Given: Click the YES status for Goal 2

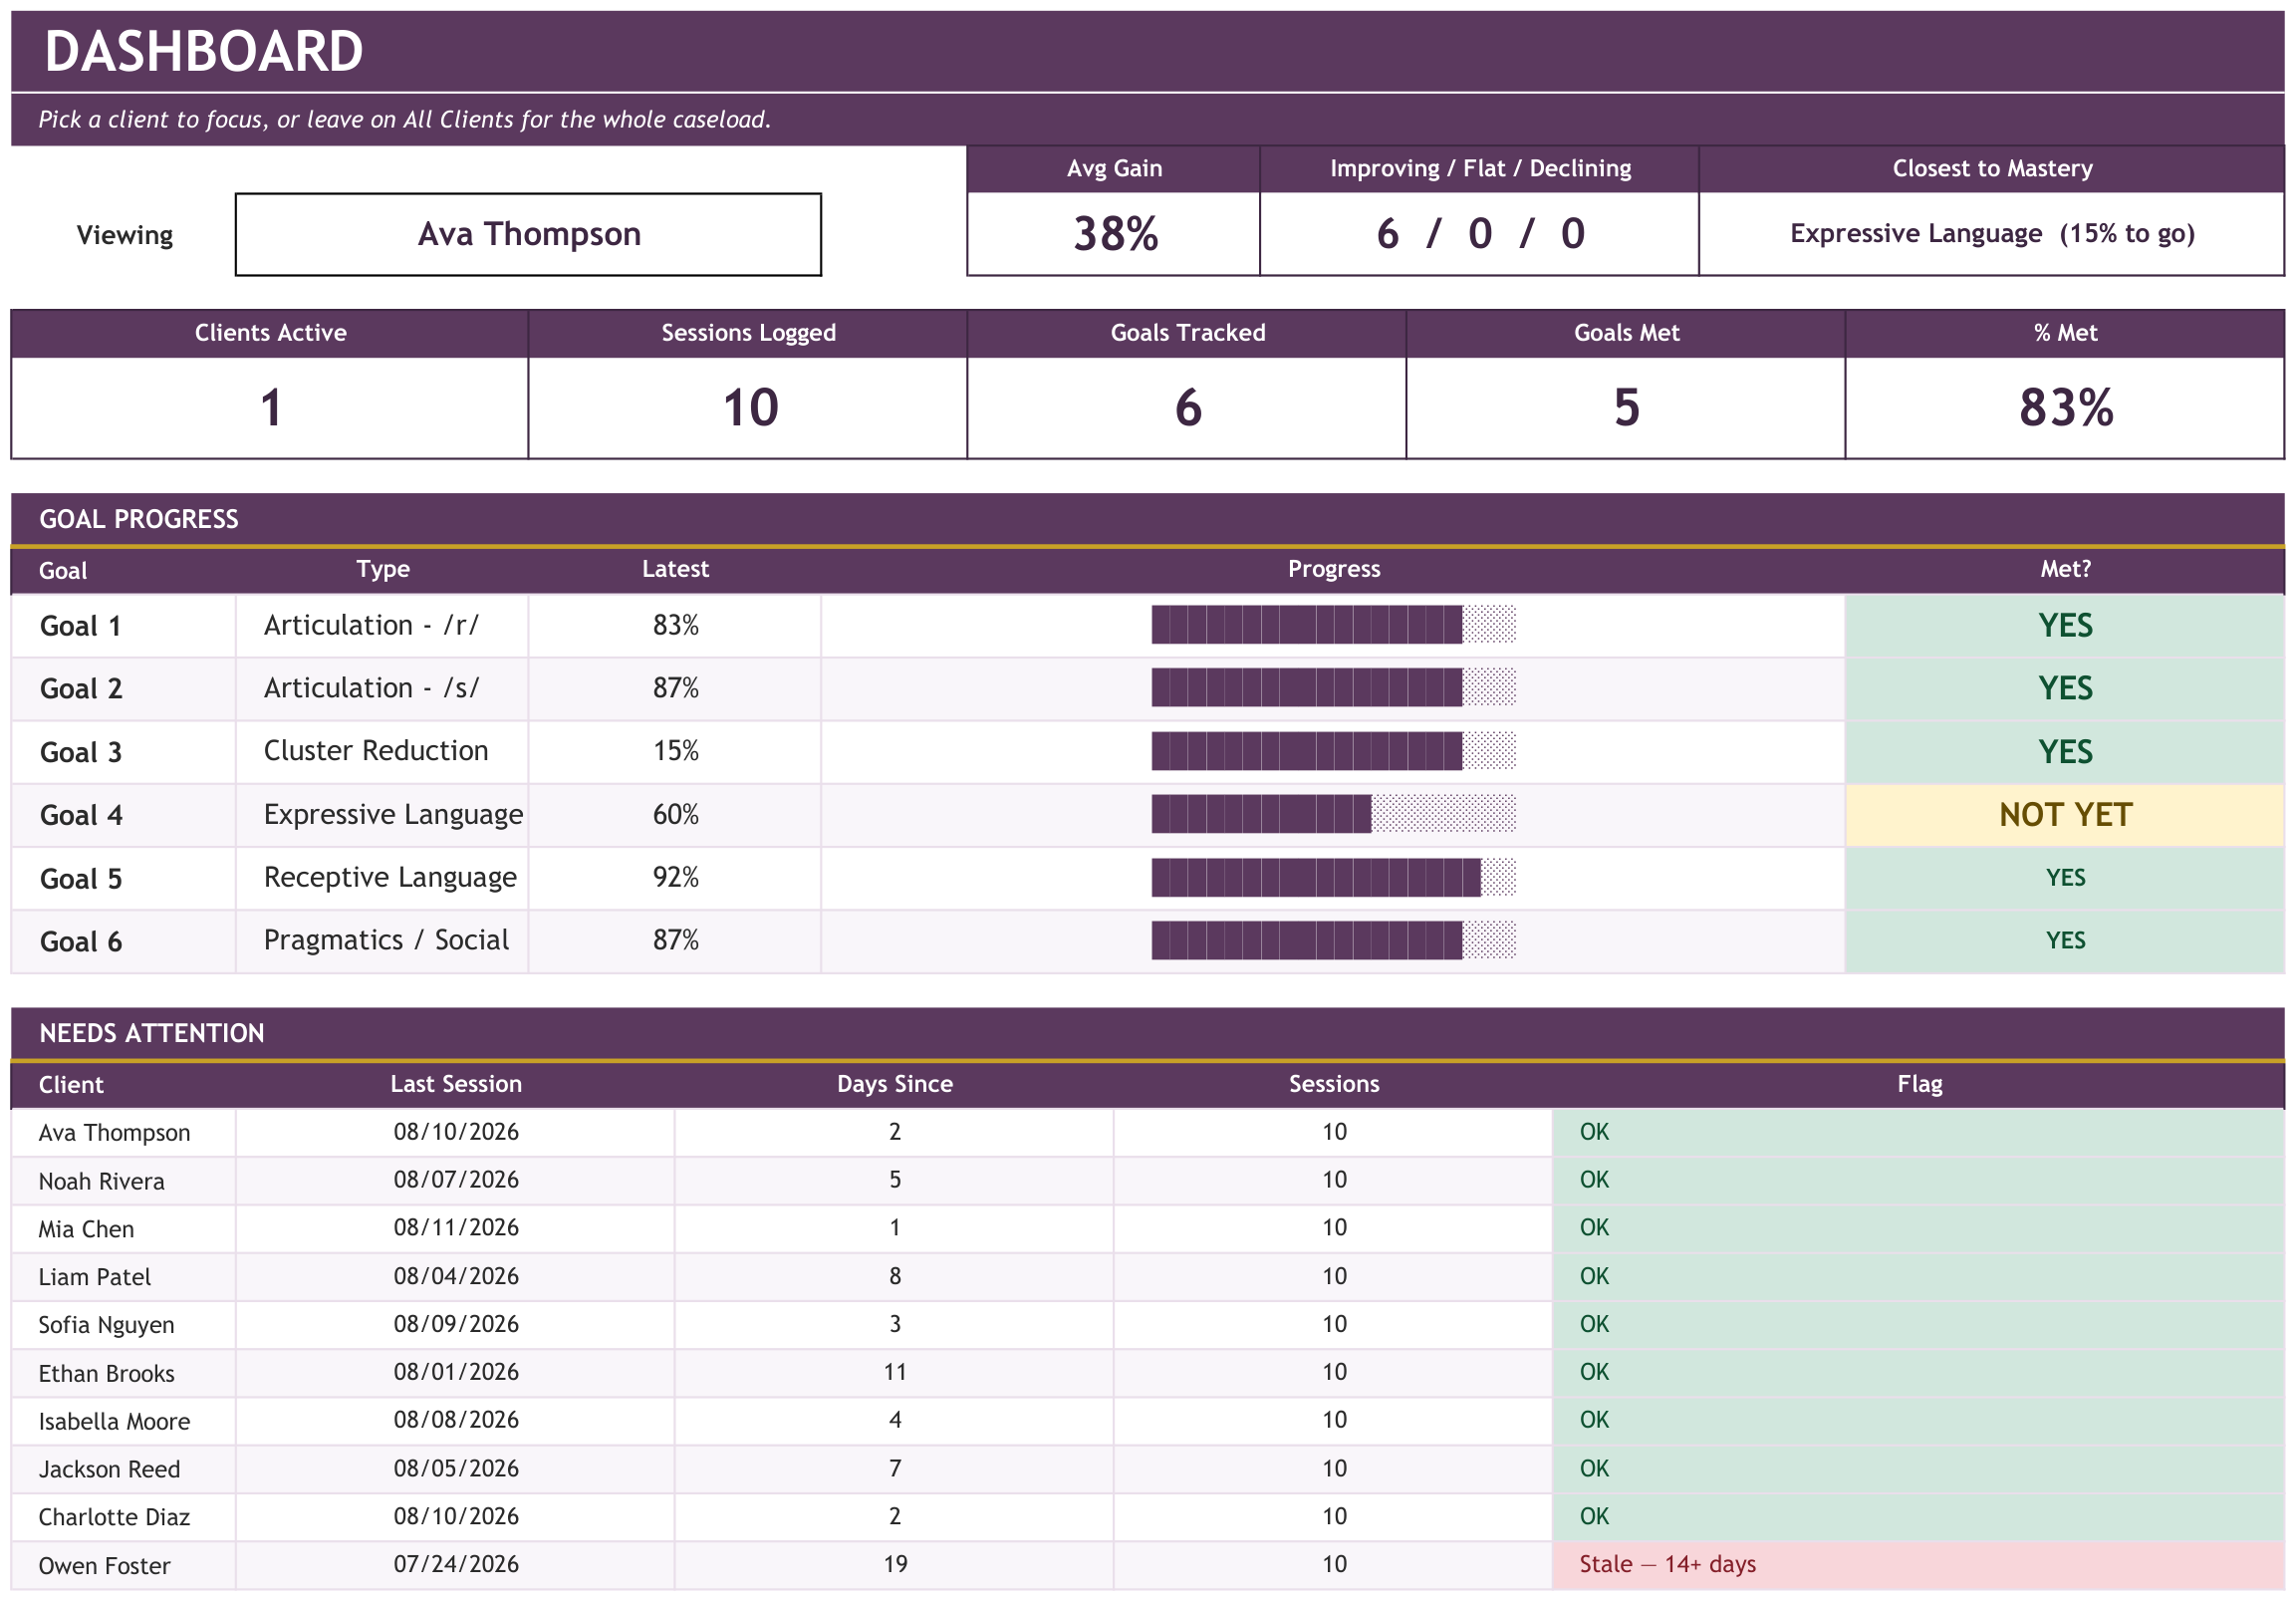Looking at the screenshot, I should pos(2065,688).
